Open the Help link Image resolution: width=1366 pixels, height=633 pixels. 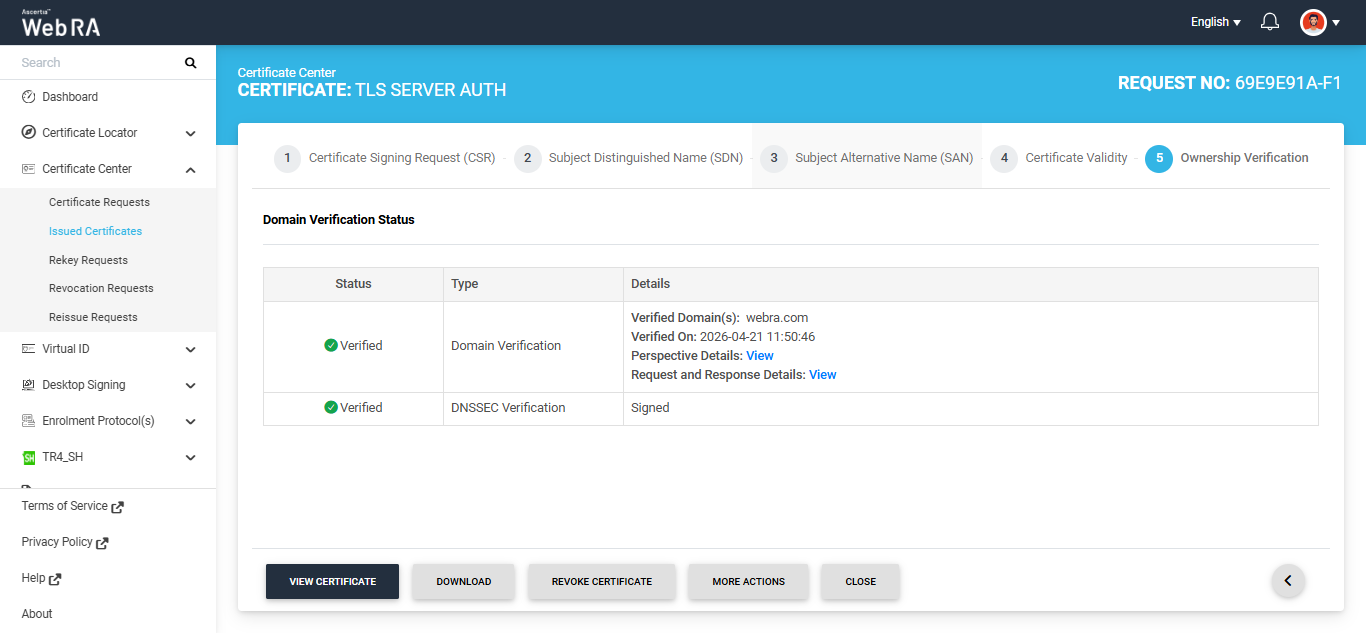33,578
